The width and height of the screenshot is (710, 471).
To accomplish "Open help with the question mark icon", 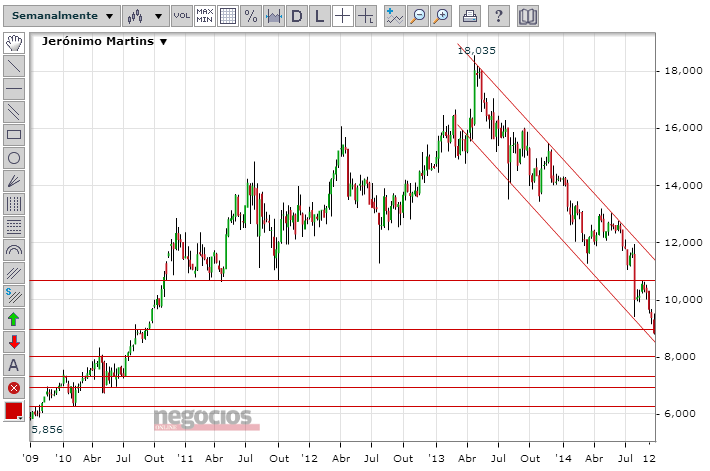I will tap(499, 16).
